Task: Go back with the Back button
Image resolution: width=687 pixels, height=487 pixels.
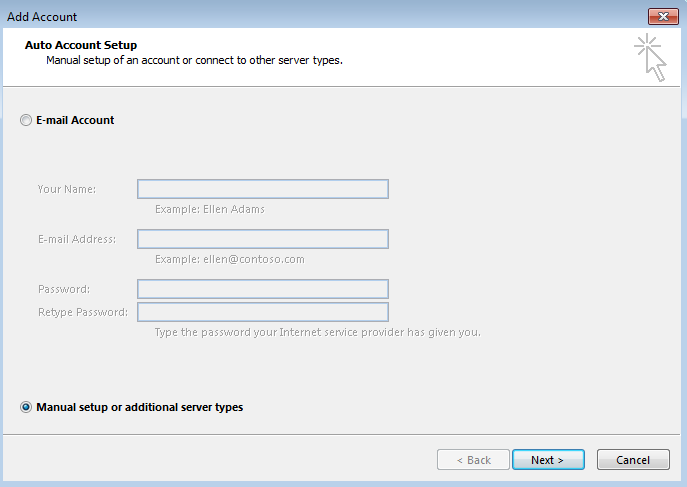Action: pyautogui.click(x=473, y=460)
